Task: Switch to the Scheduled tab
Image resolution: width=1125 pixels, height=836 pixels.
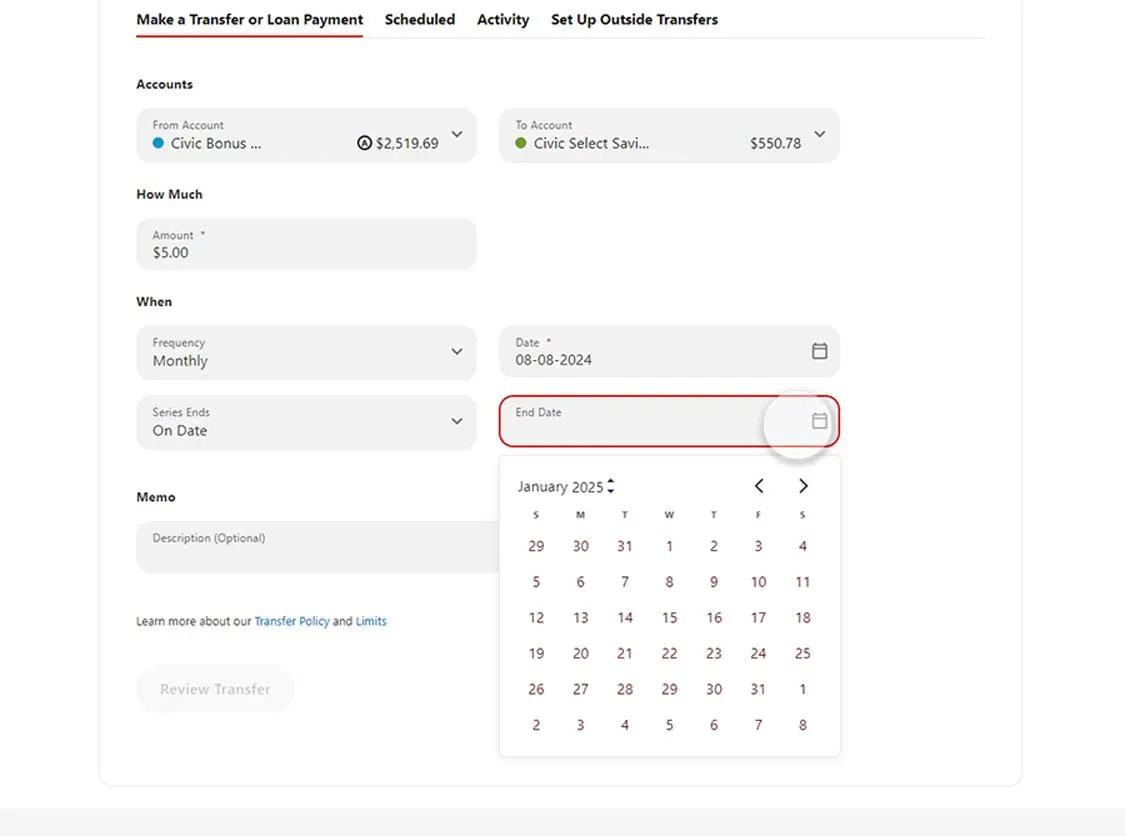Action: [419, 19]
